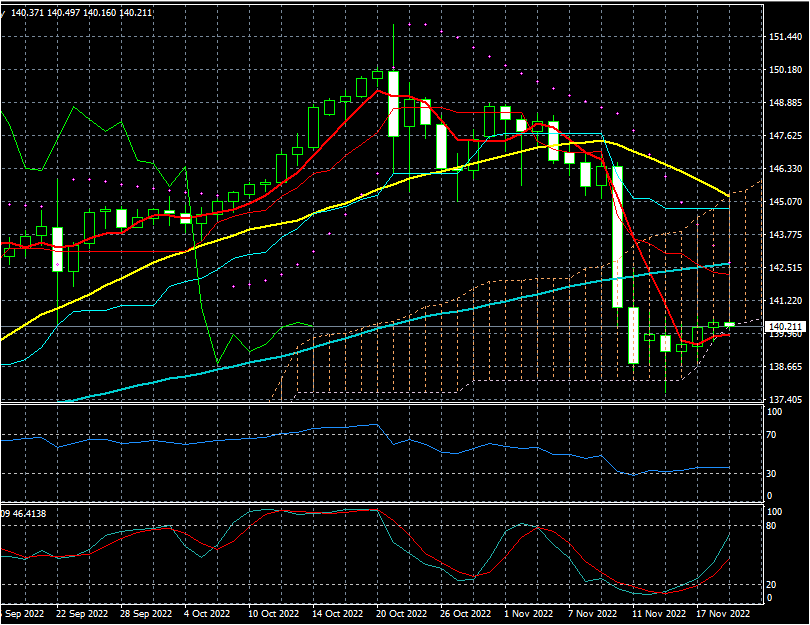Click the 147.625 price axis label
Image resolution: width=810 pixels, height=625 pixels.
coord(785,136)
